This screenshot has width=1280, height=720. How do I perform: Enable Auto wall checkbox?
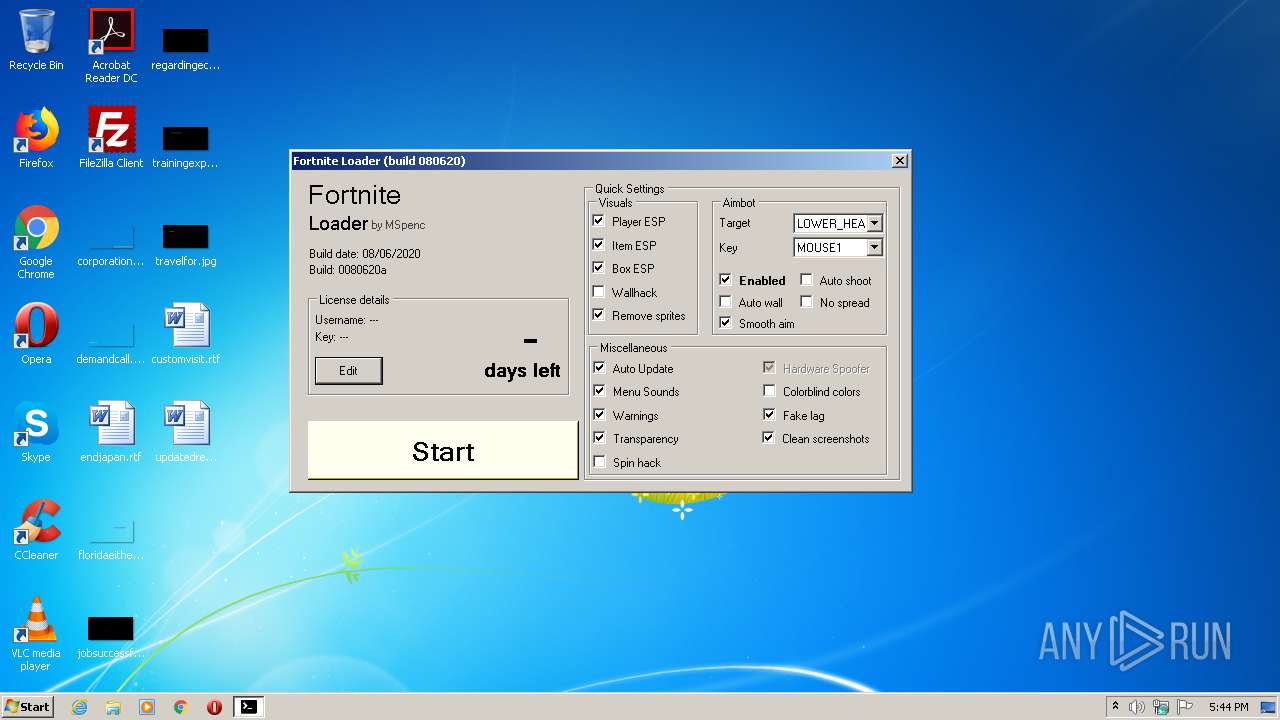tap(726, 302)
